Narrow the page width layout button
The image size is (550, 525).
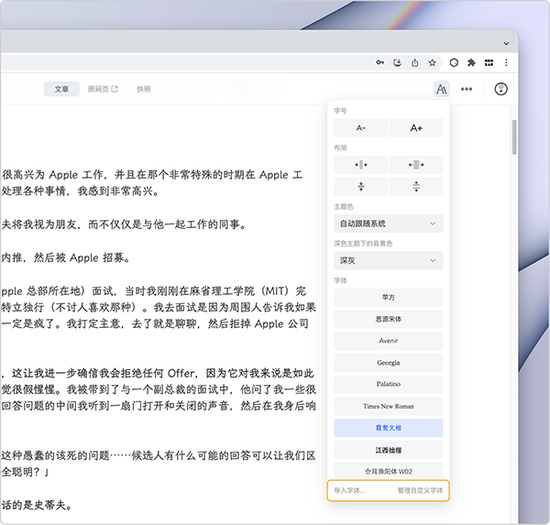coord(361,165)
